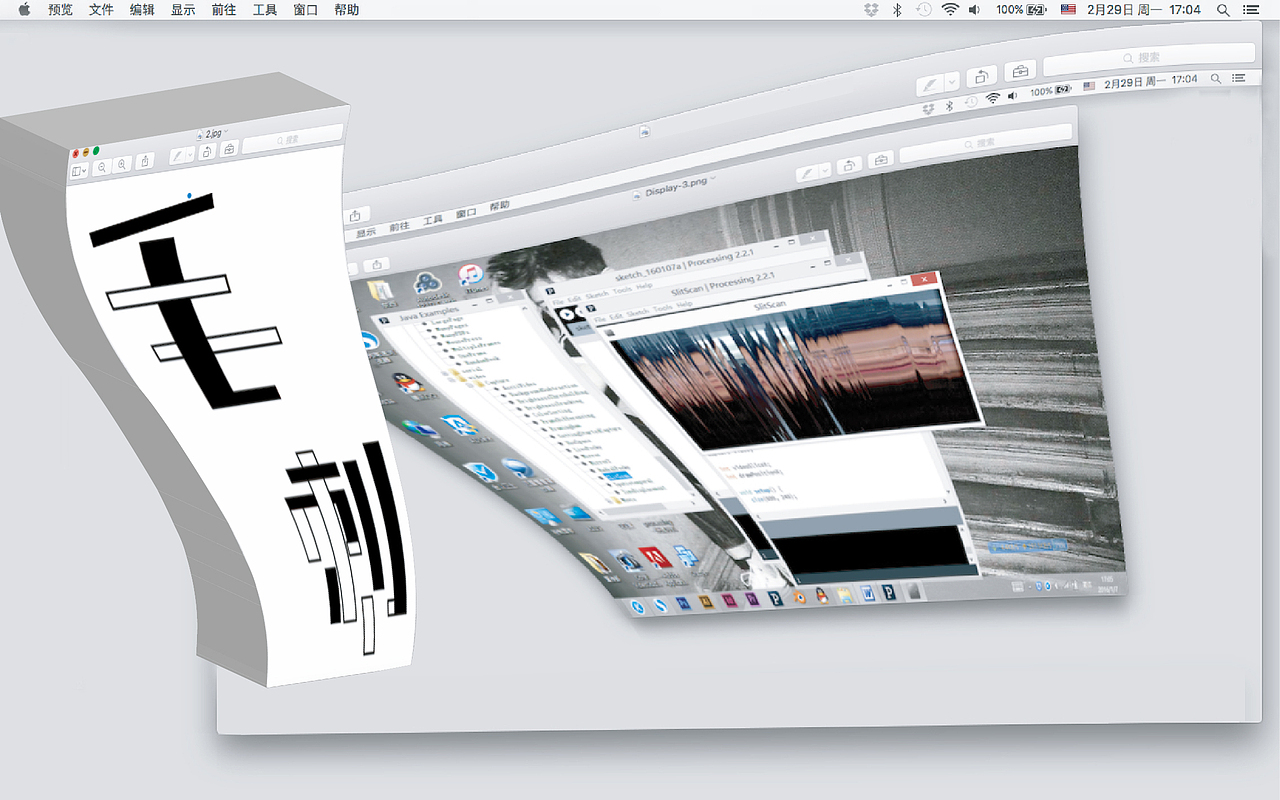1280x800 pixels.
Task: Open toolbox icon in Display-3.png window
Action: (x=880, y=160)
